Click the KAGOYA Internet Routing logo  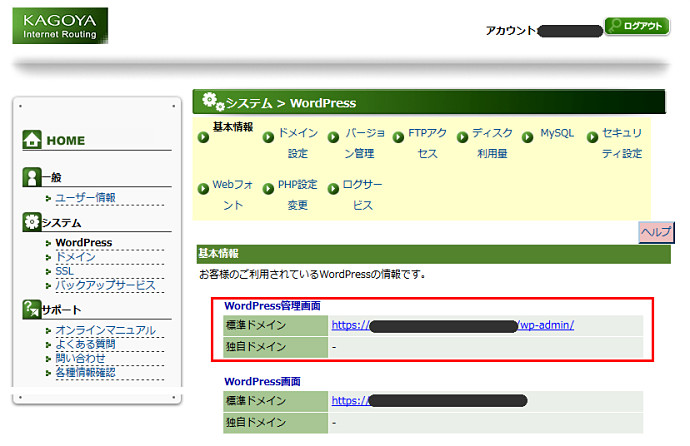60,26
